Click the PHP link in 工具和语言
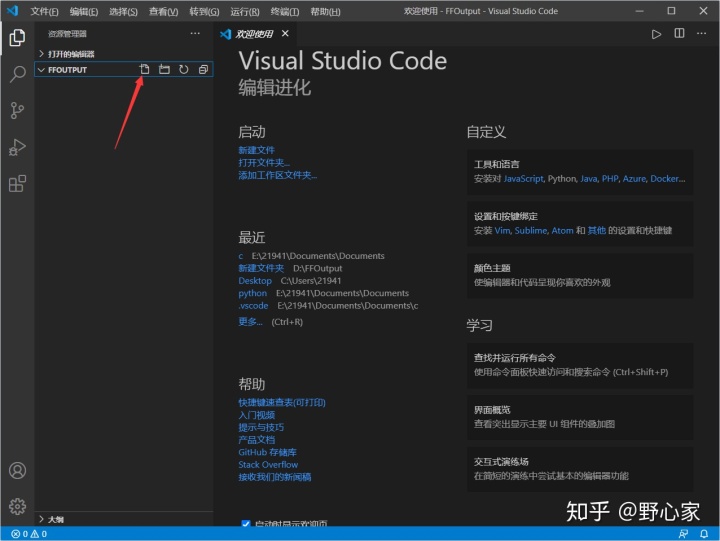The height and width of the screenshot is (541, 720). 610,179
